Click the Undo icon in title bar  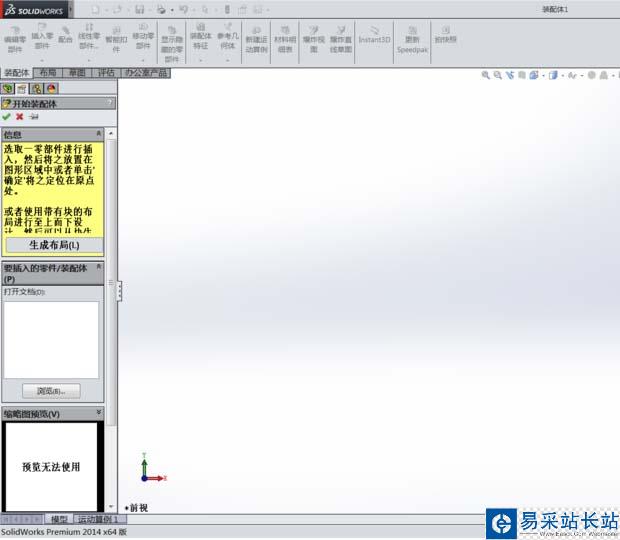(x=183, y=9)
